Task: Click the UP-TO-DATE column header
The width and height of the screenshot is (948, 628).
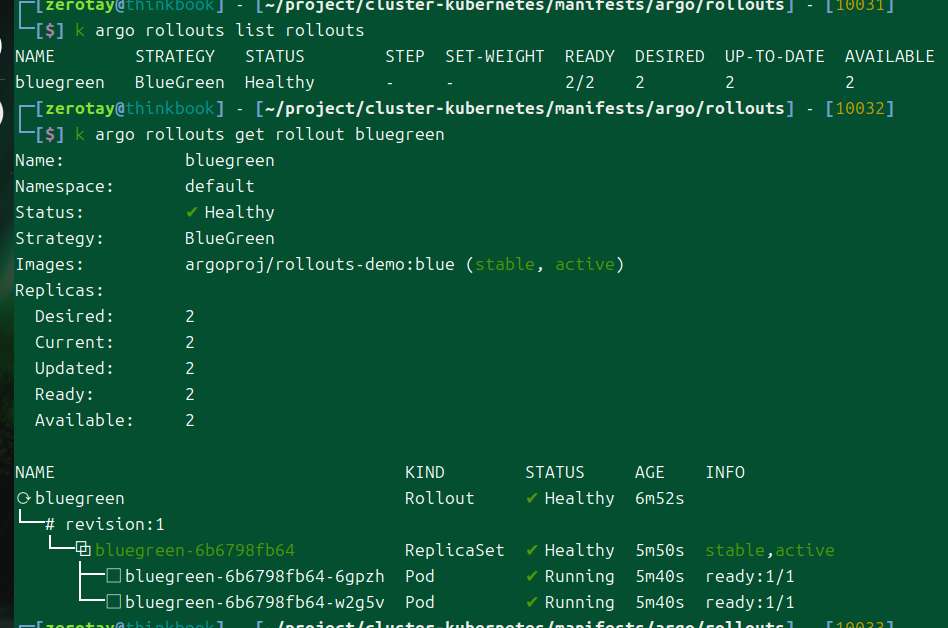Action: click(x=775, y=56)
